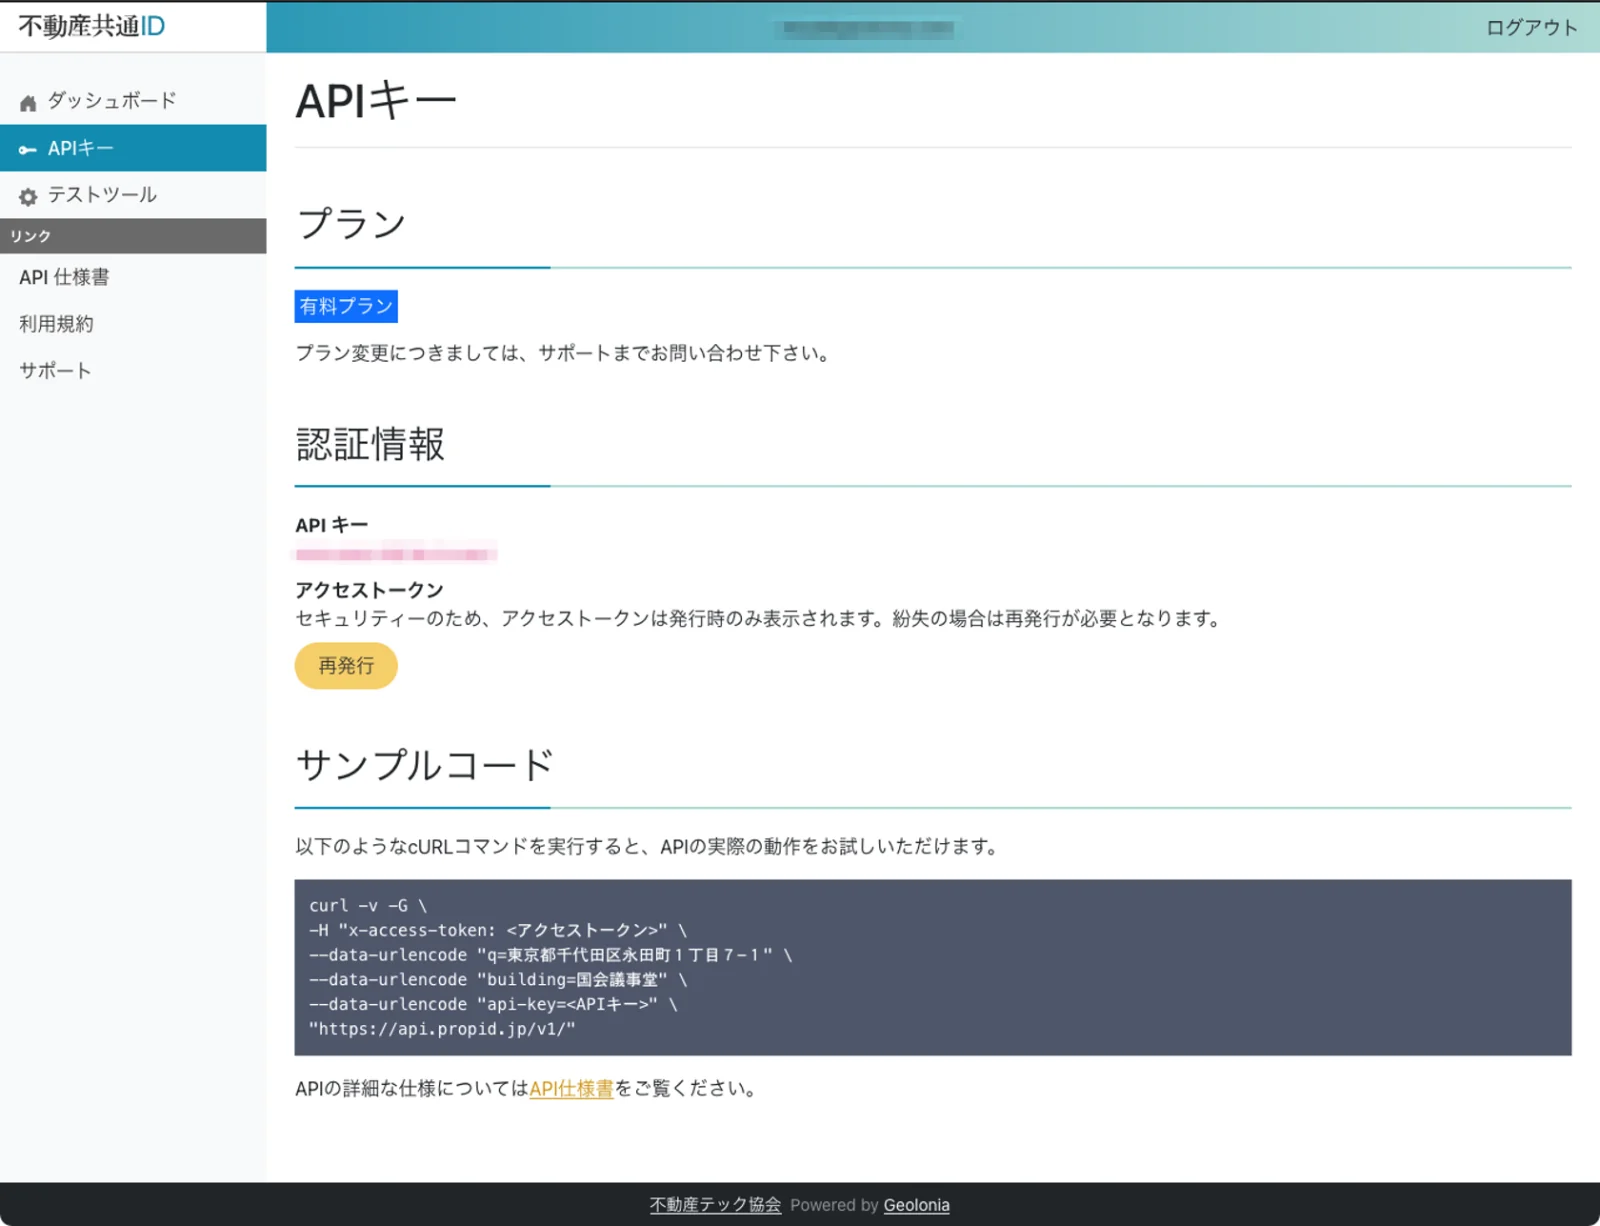Image resolution: width=1600 pixels, height=1226 pixels.
Task: Click the 不動産共通ID logo
Action: coord(92,26)
